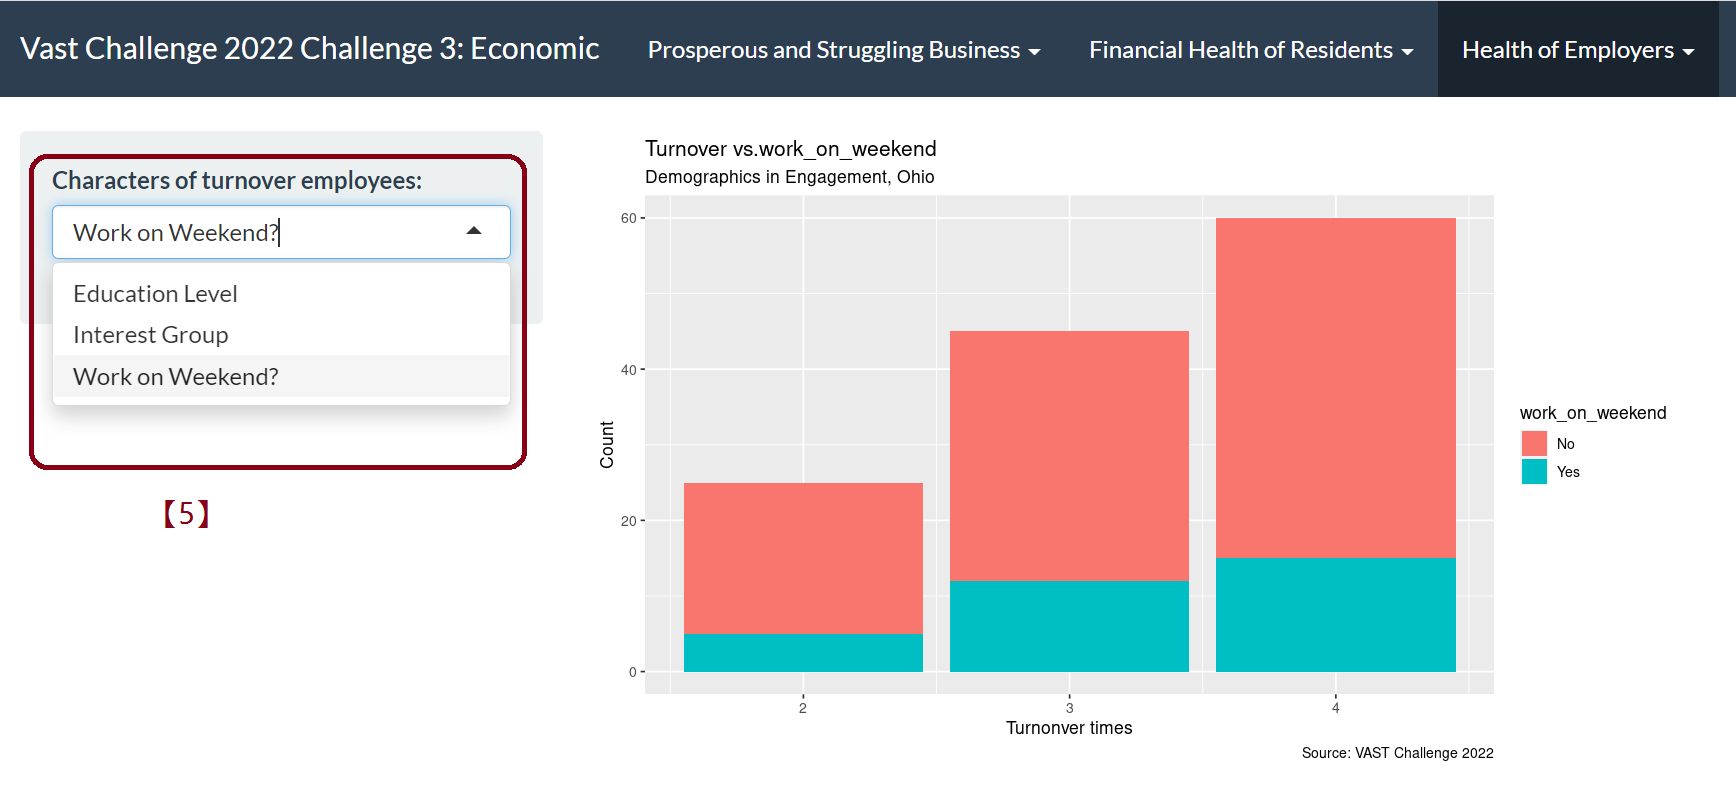This screenshot has height=801, width=1736.
Task: Click the Vast Challenge 2022 navbar title
Action: pyautogui.click(x=309, y=49)
